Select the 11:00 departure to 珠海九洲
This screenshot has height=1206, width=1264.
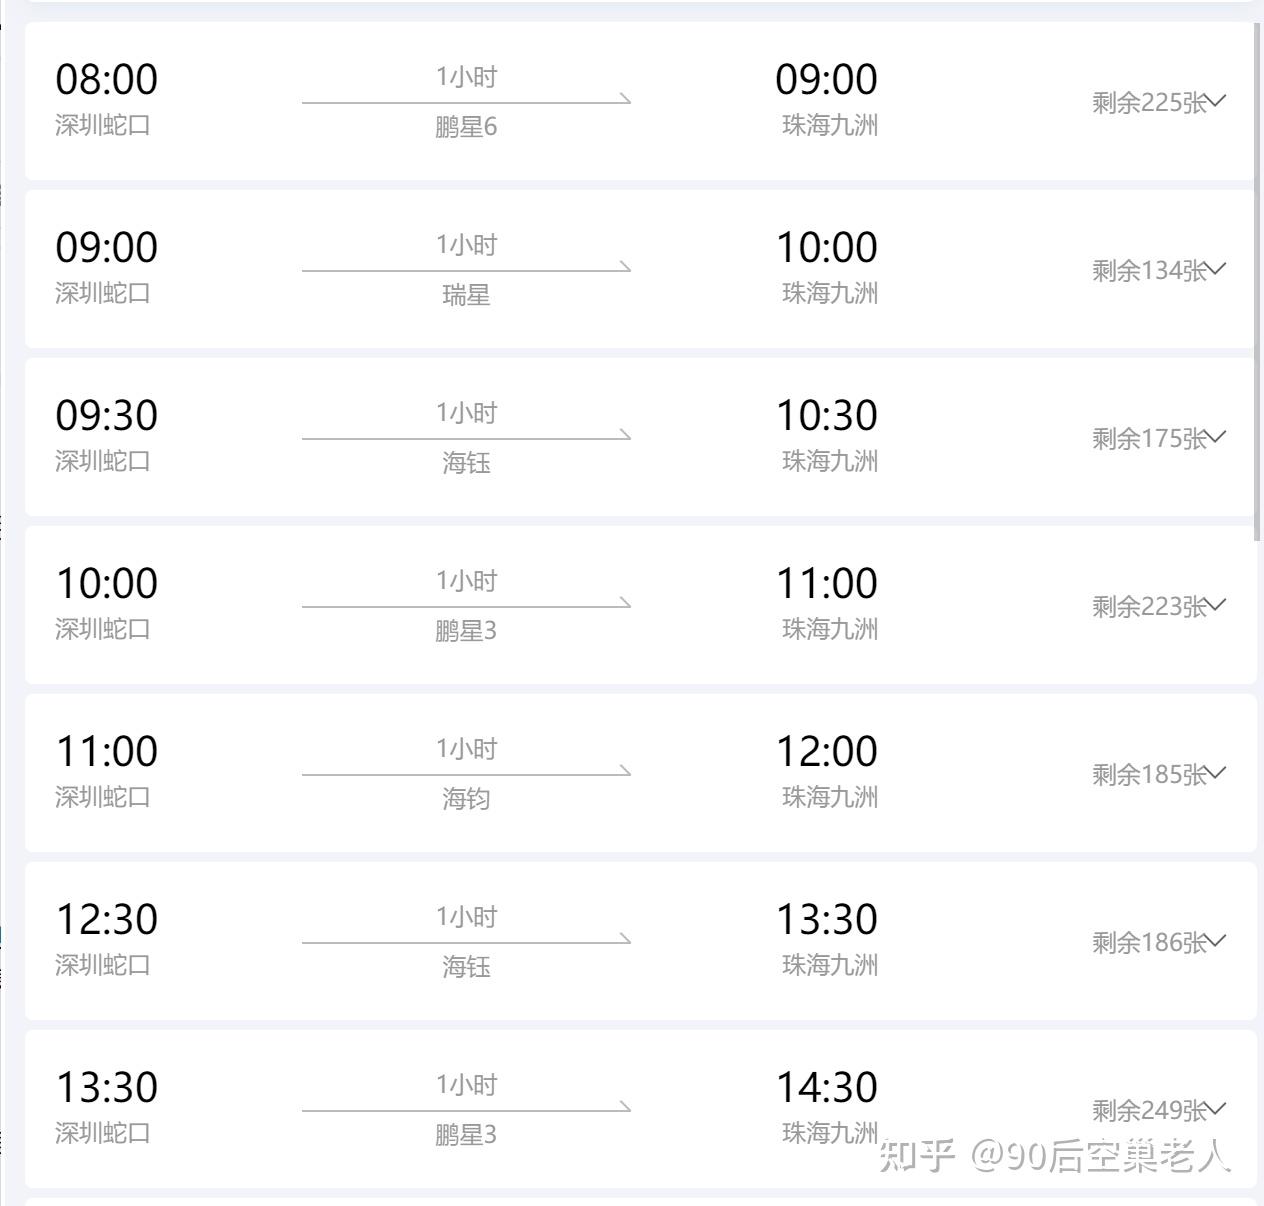point(106,752)
